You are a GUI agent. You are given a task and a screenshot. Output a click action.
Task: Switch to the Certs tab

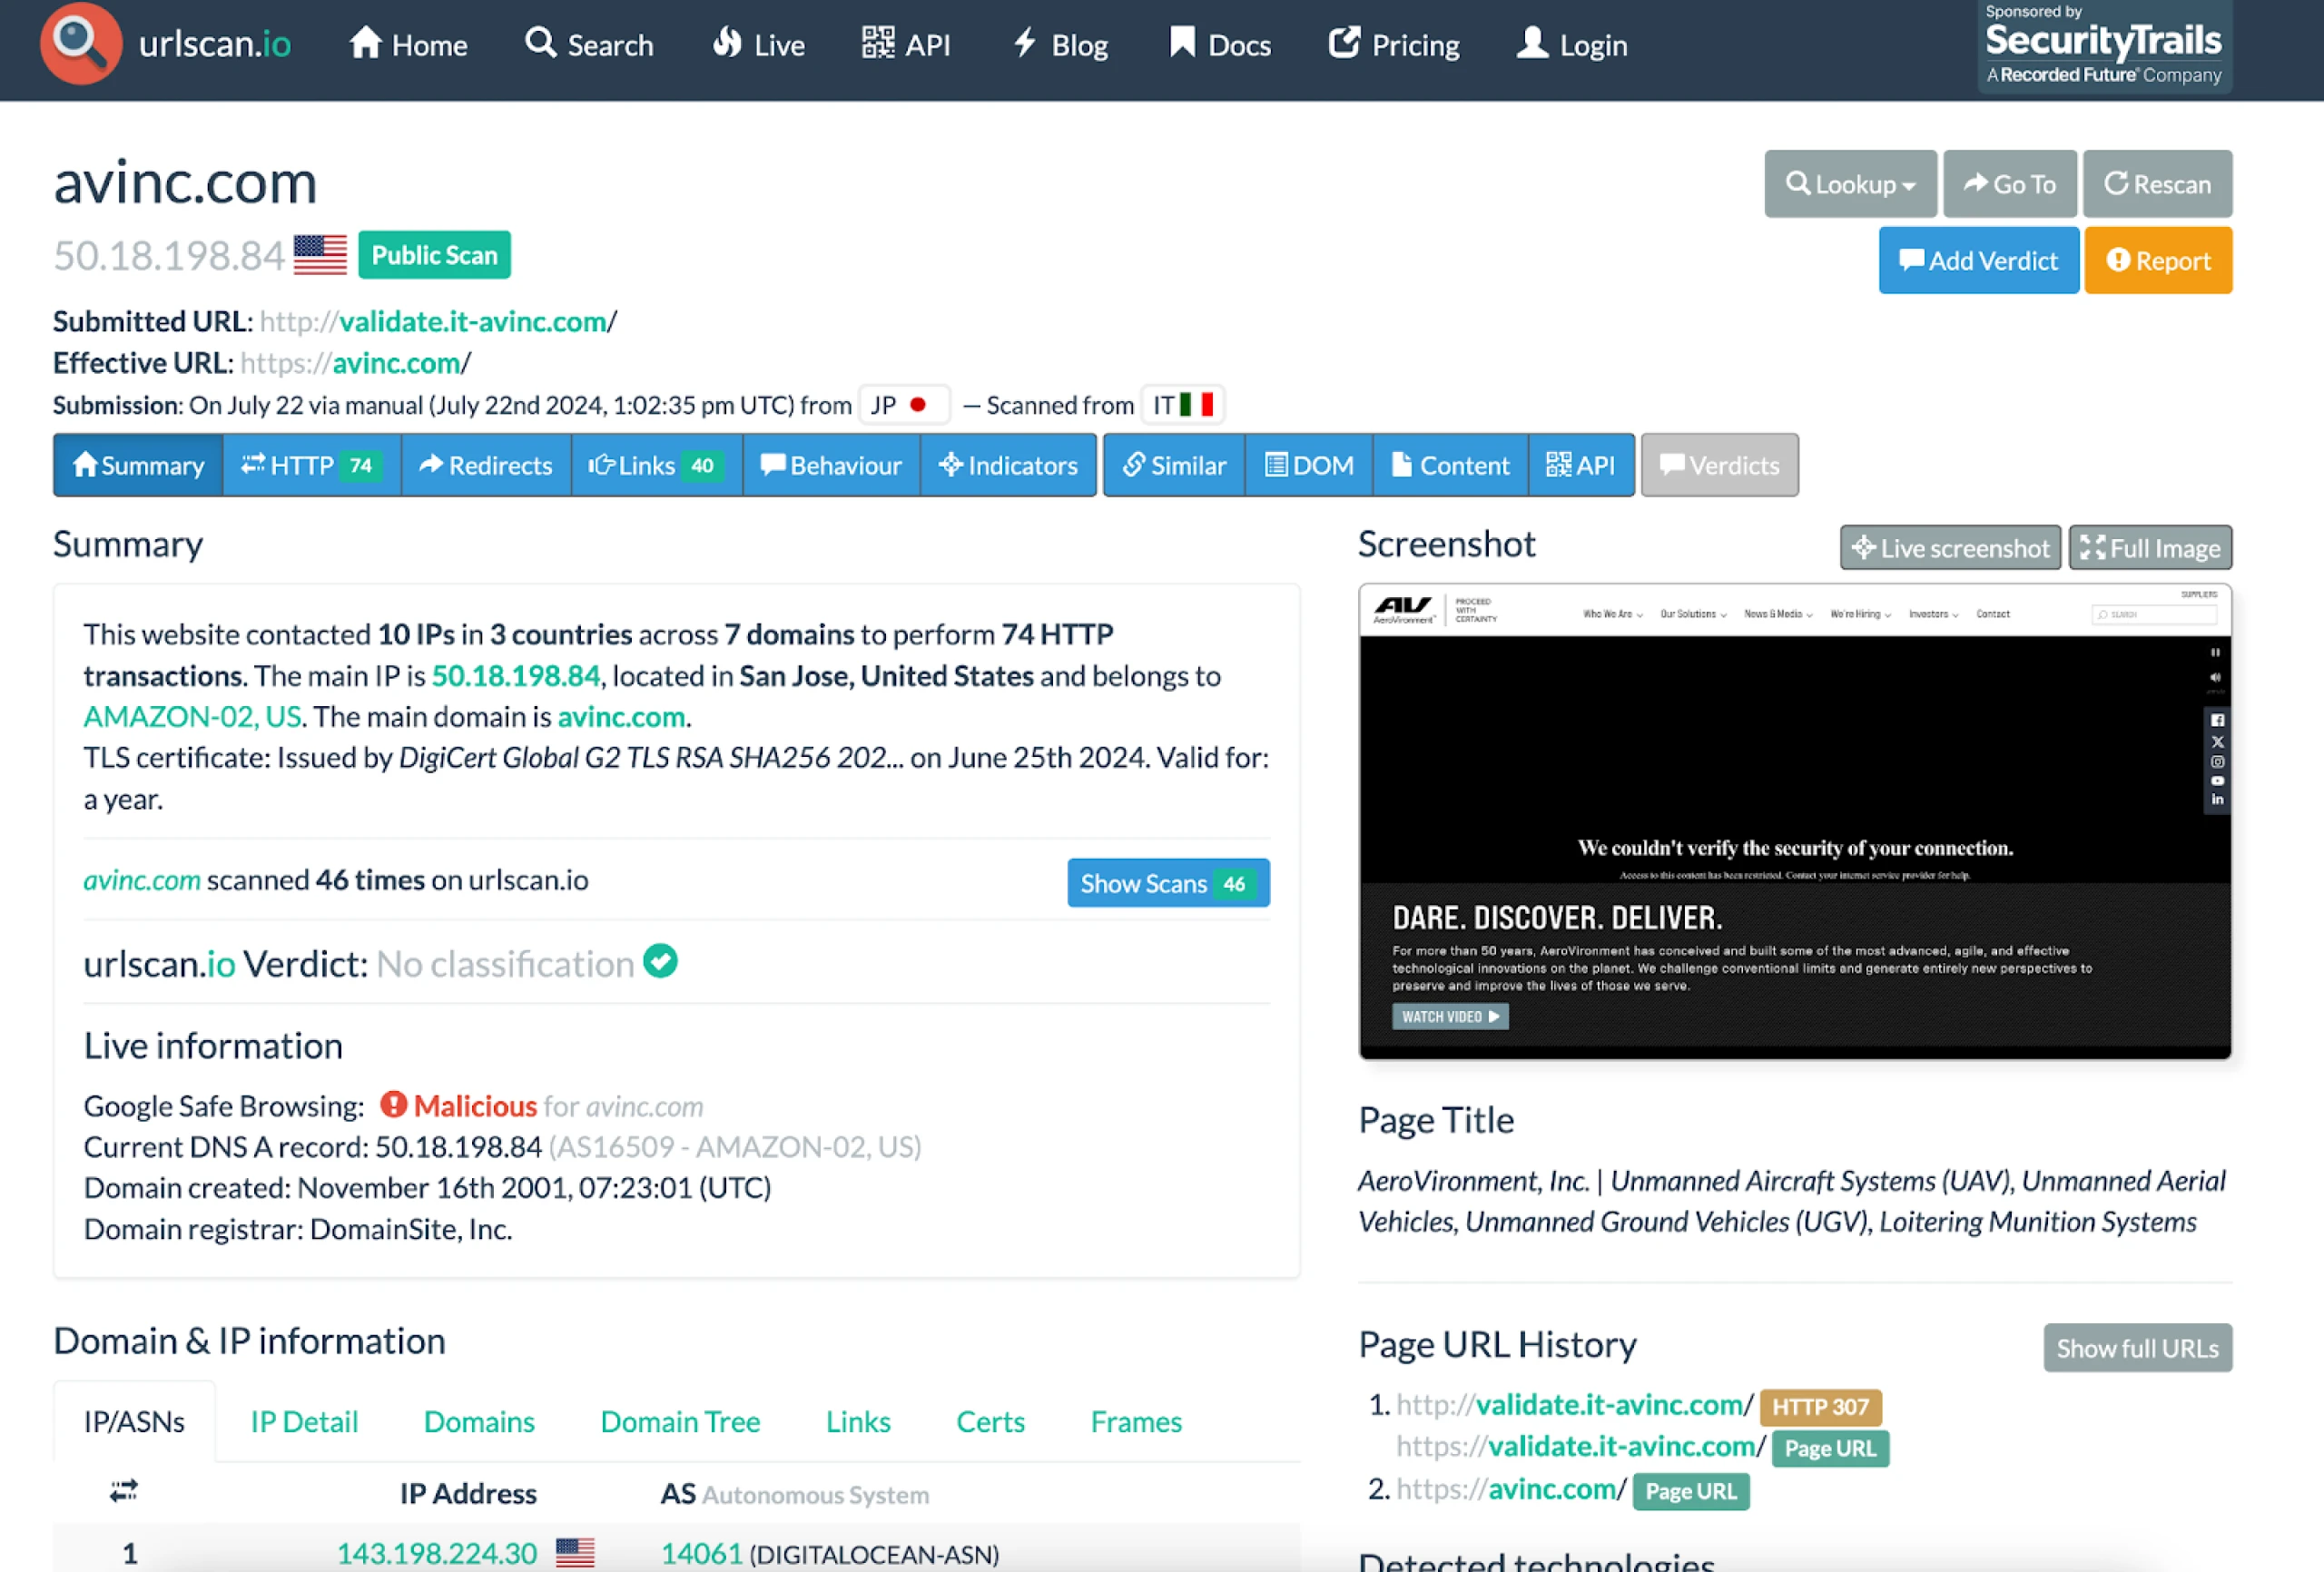point(990,1422)
